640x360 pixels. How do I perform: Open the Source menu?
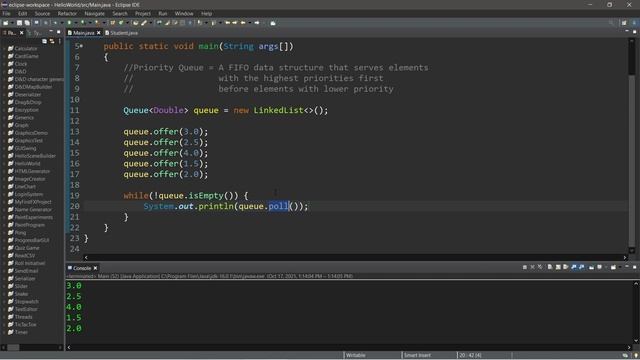(42, 13)
